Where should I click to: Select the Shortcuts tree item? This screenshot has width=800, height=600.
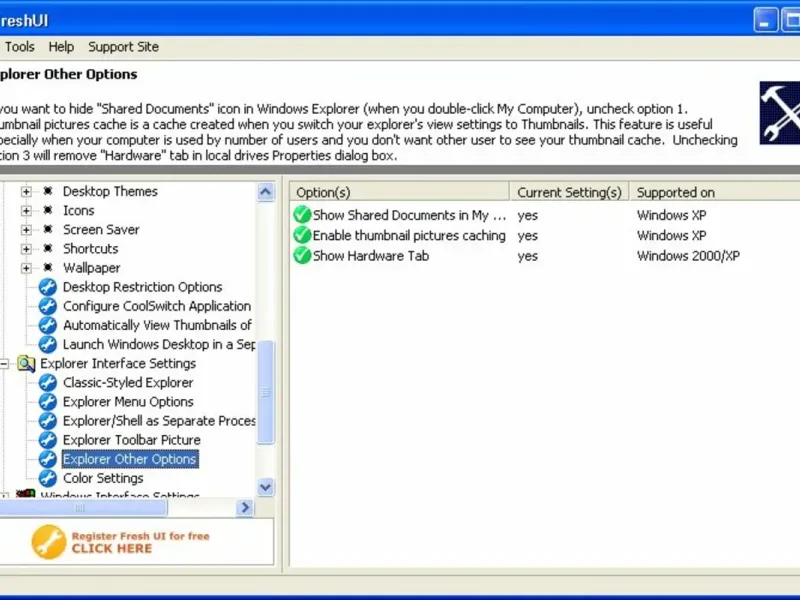[x=90, y=248]
